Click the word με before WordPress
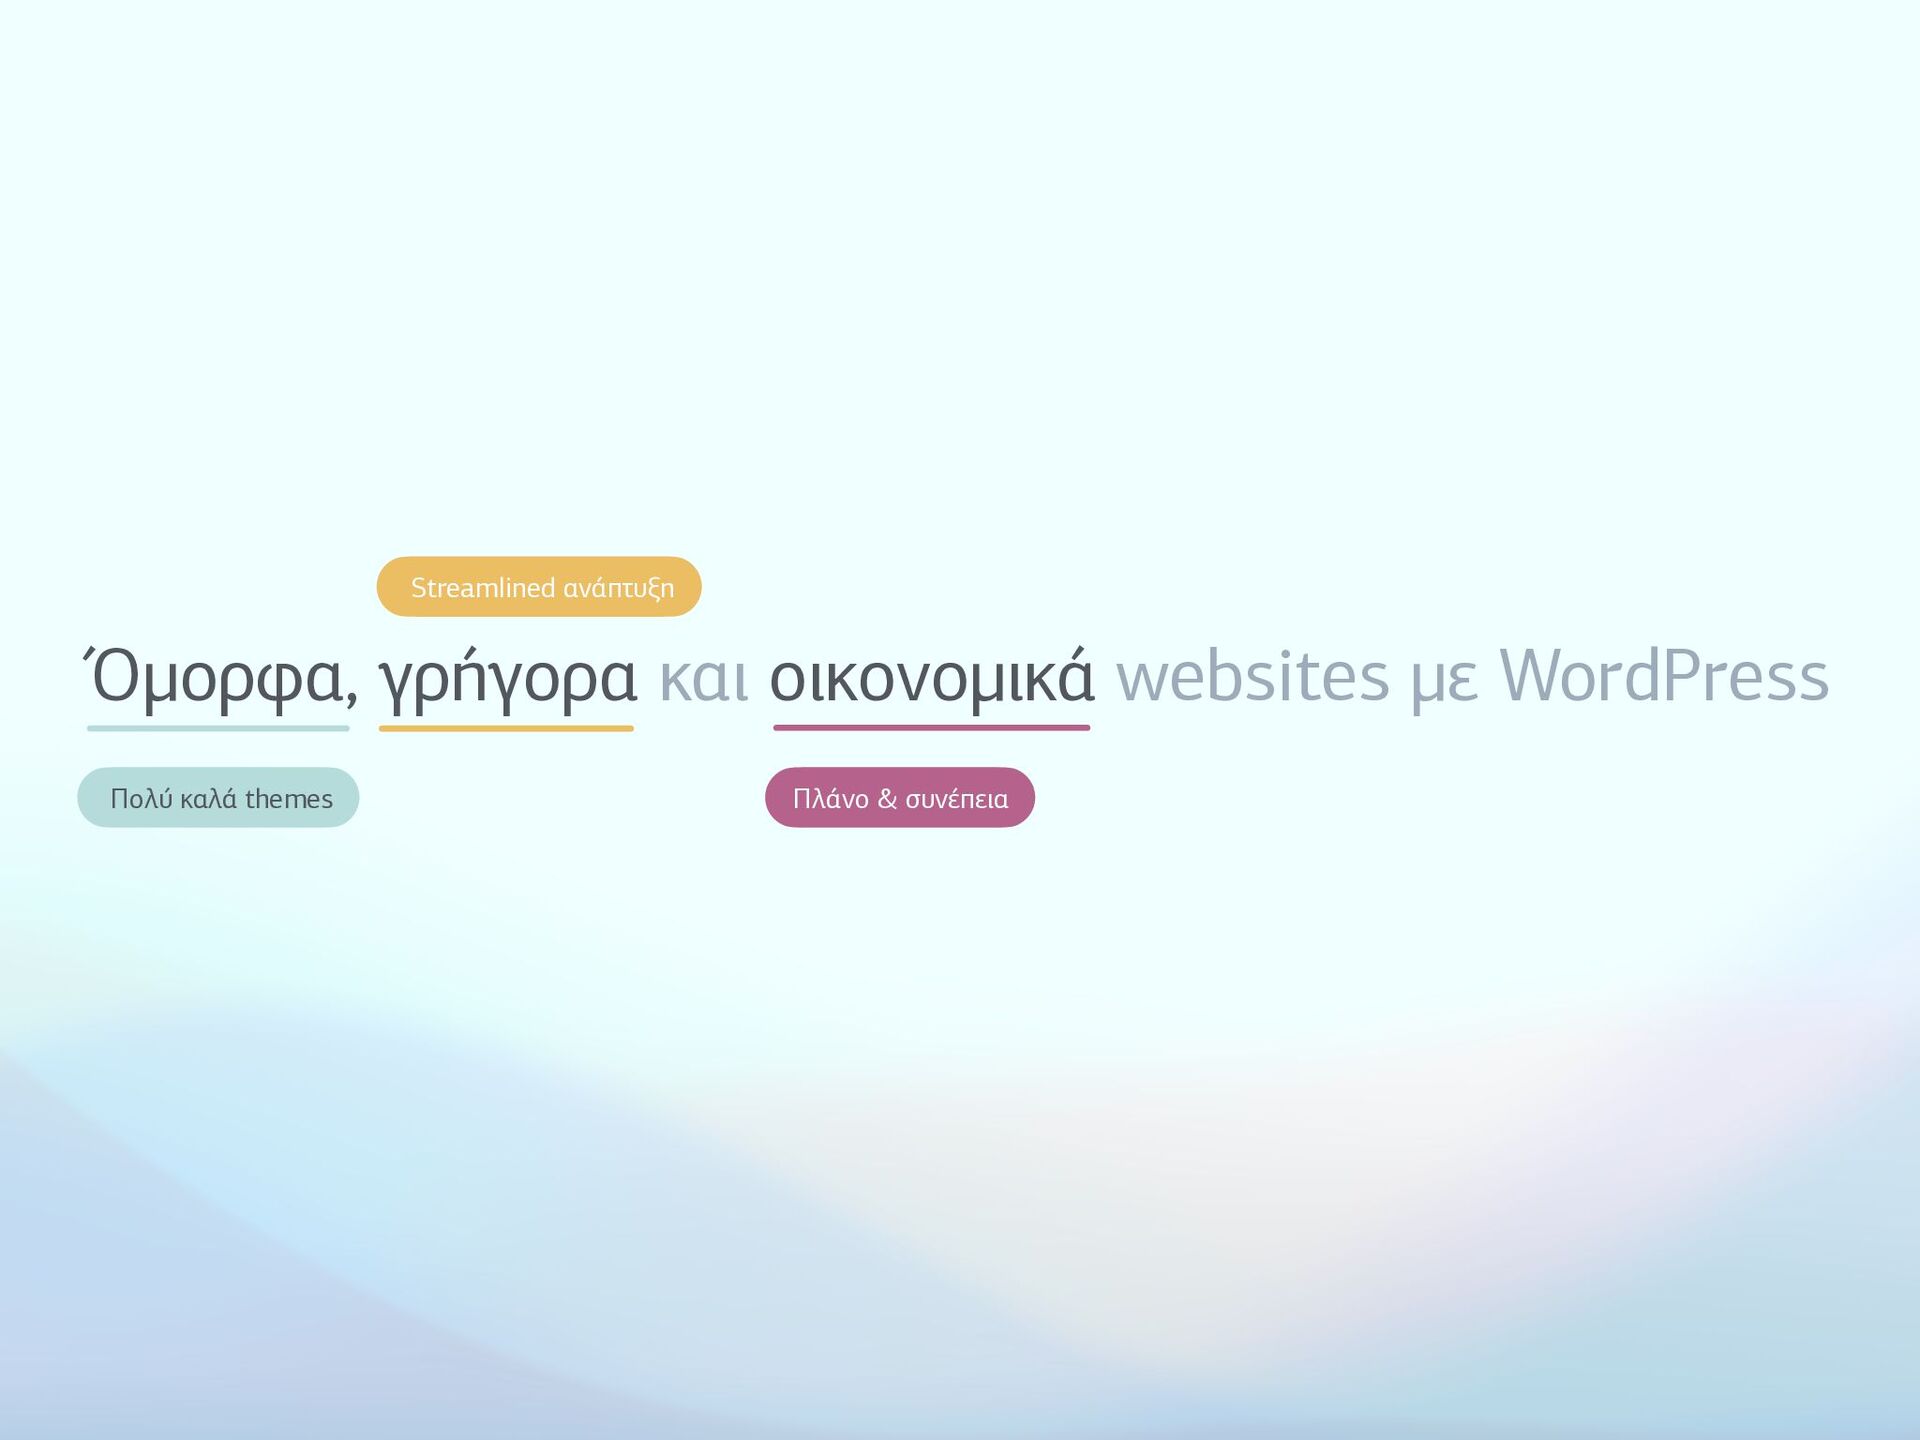Screen dimensions: 1920x1440 pyautogui.click(x=1443, y=680)
